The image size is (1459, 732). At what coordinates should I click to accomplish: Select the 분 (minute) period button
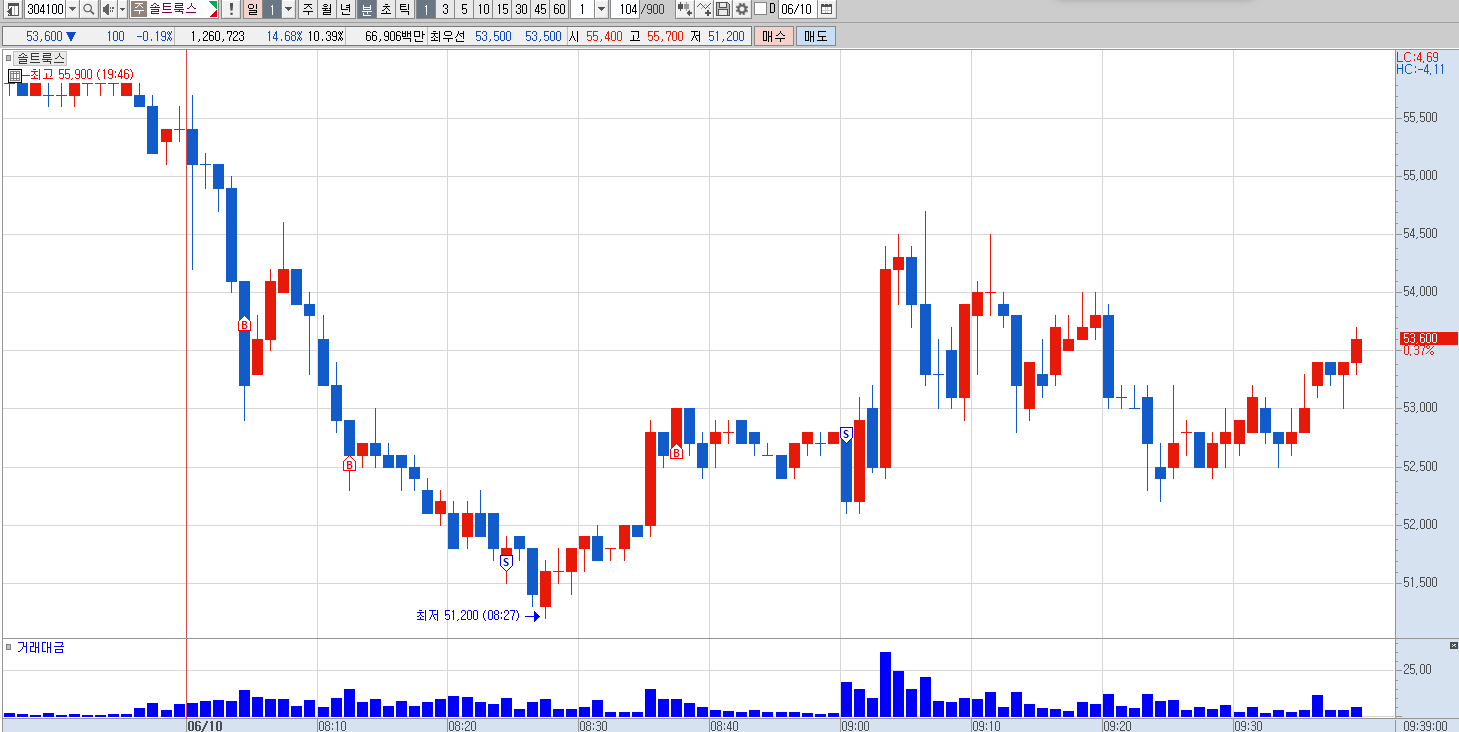(366, 9)
